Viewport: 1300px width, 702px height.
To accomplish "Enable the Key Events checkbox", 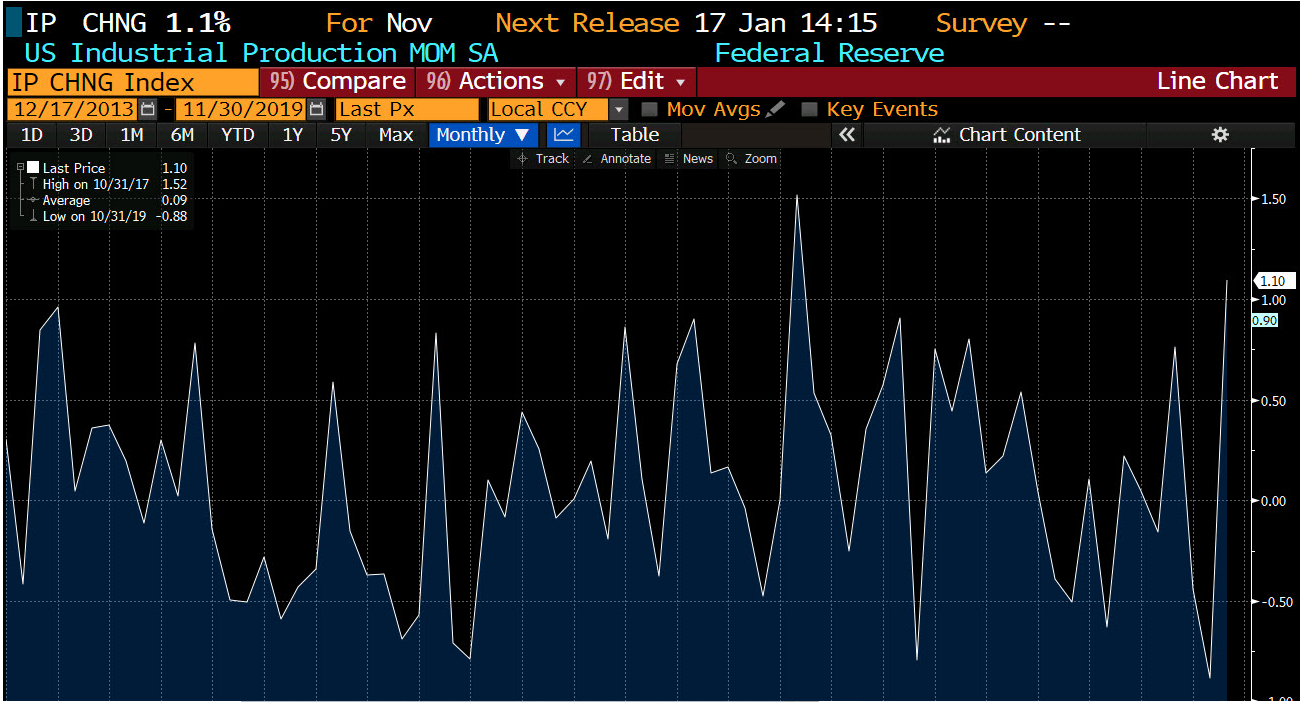I will click(x=809, y=109).
